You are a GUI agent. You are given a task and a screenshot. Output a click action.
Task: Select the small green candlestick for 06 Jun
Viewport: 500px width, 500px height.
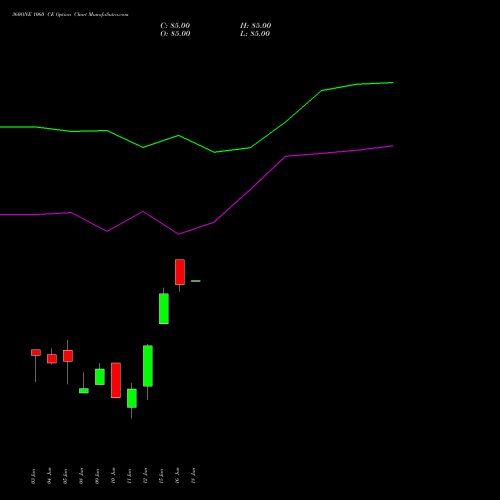[84, 391]
